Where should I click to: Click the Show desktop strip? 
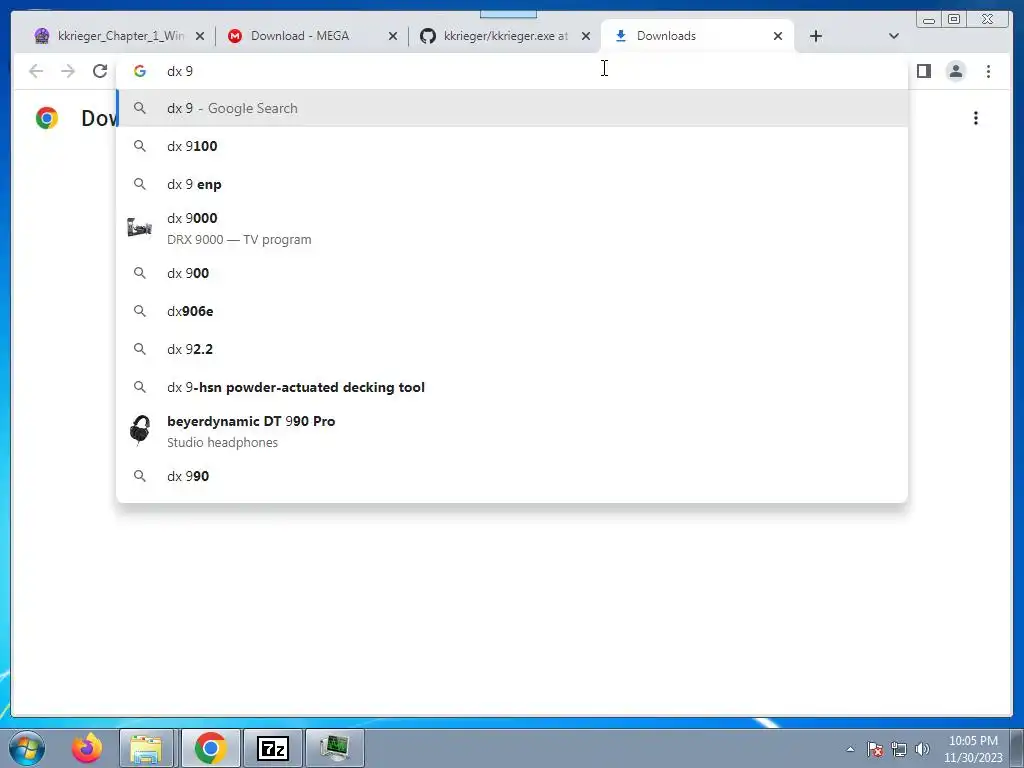click(x=1017, y=748)
